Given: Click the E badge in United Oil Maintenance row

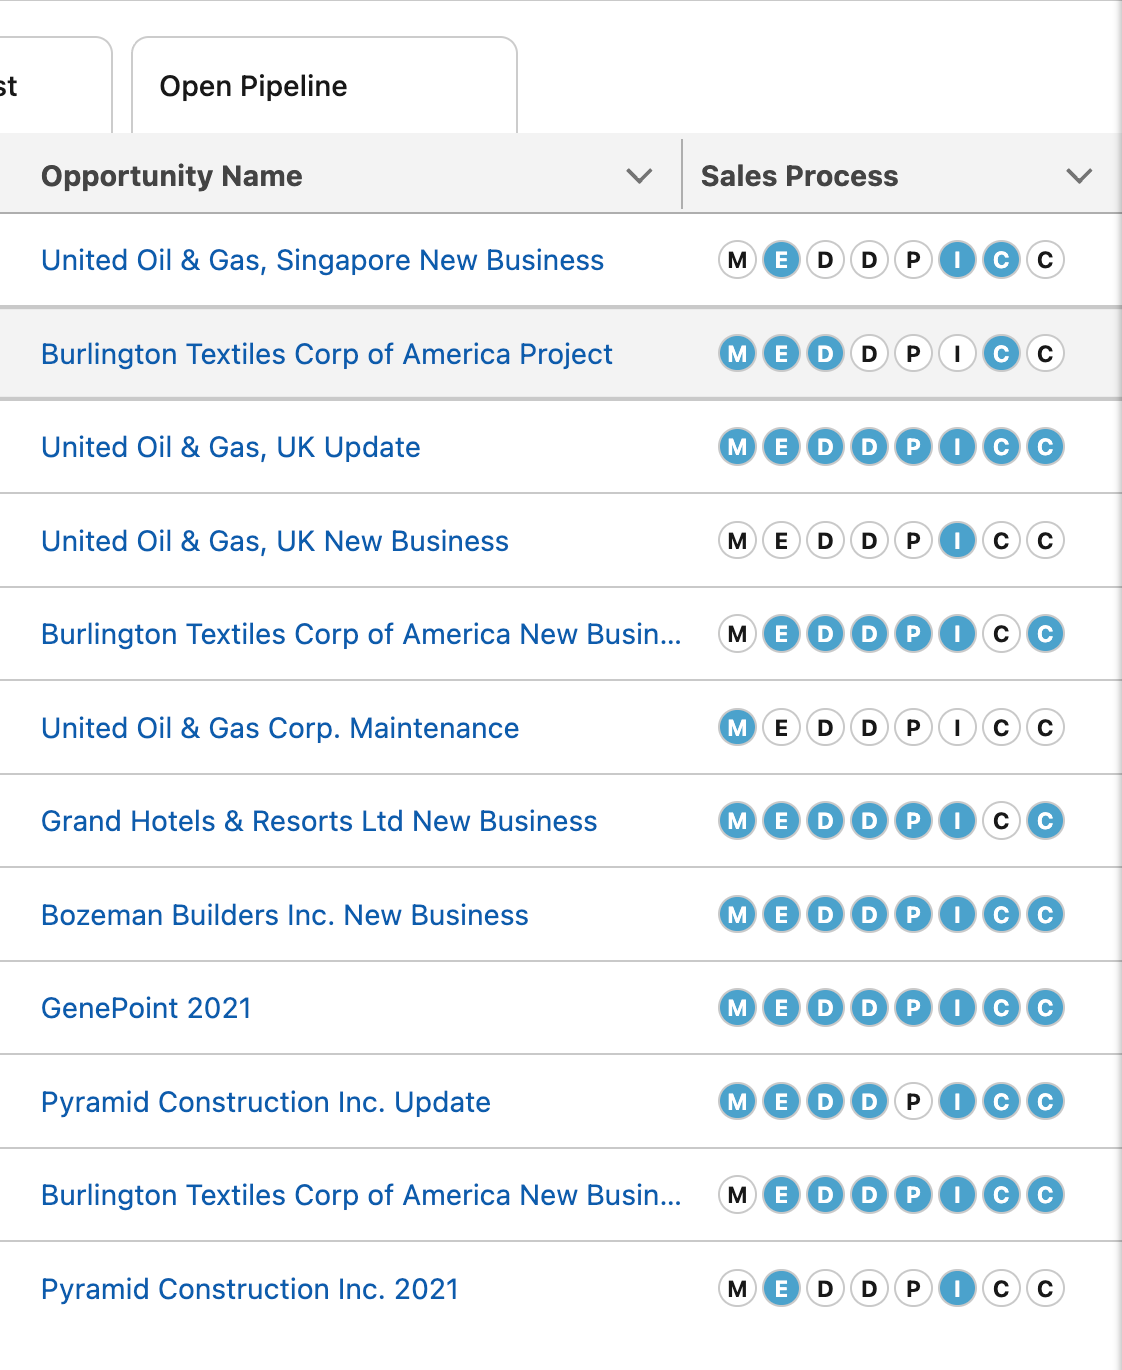Looking at the screenshot, I should [x=781, y=728].
